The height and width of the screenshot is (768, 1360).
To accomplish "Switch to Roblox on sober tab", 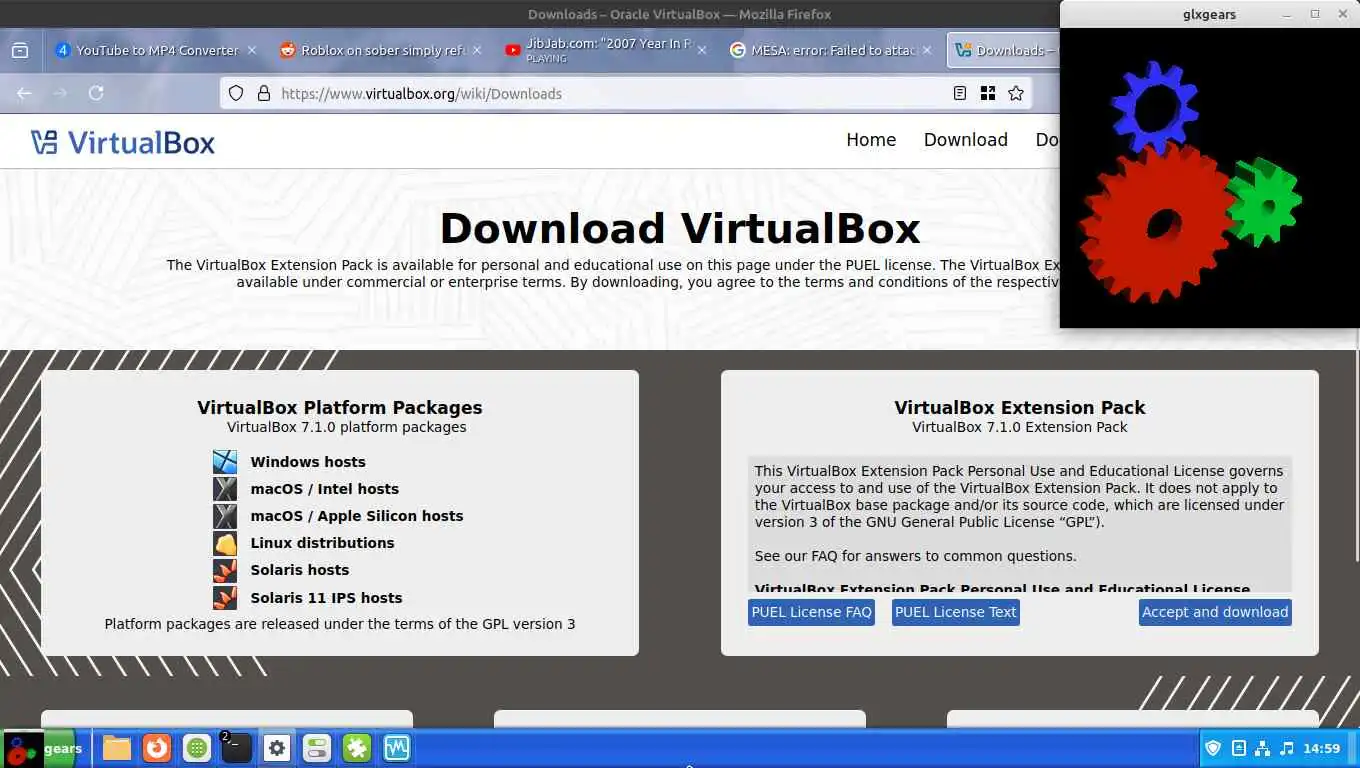I will (380, 50).
